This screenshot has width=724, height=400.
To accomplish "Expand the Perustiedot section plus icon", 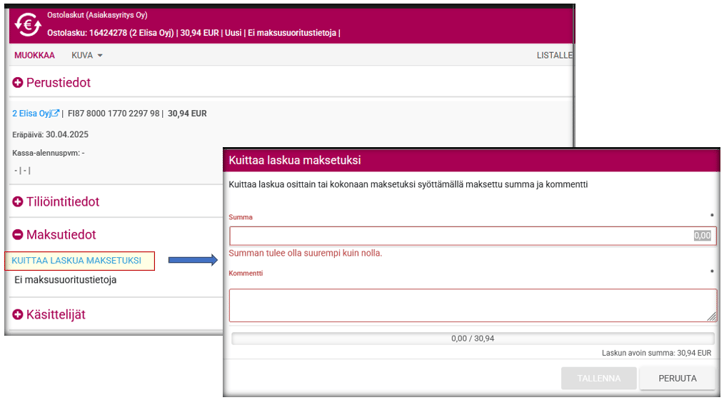I will point(18,83).
